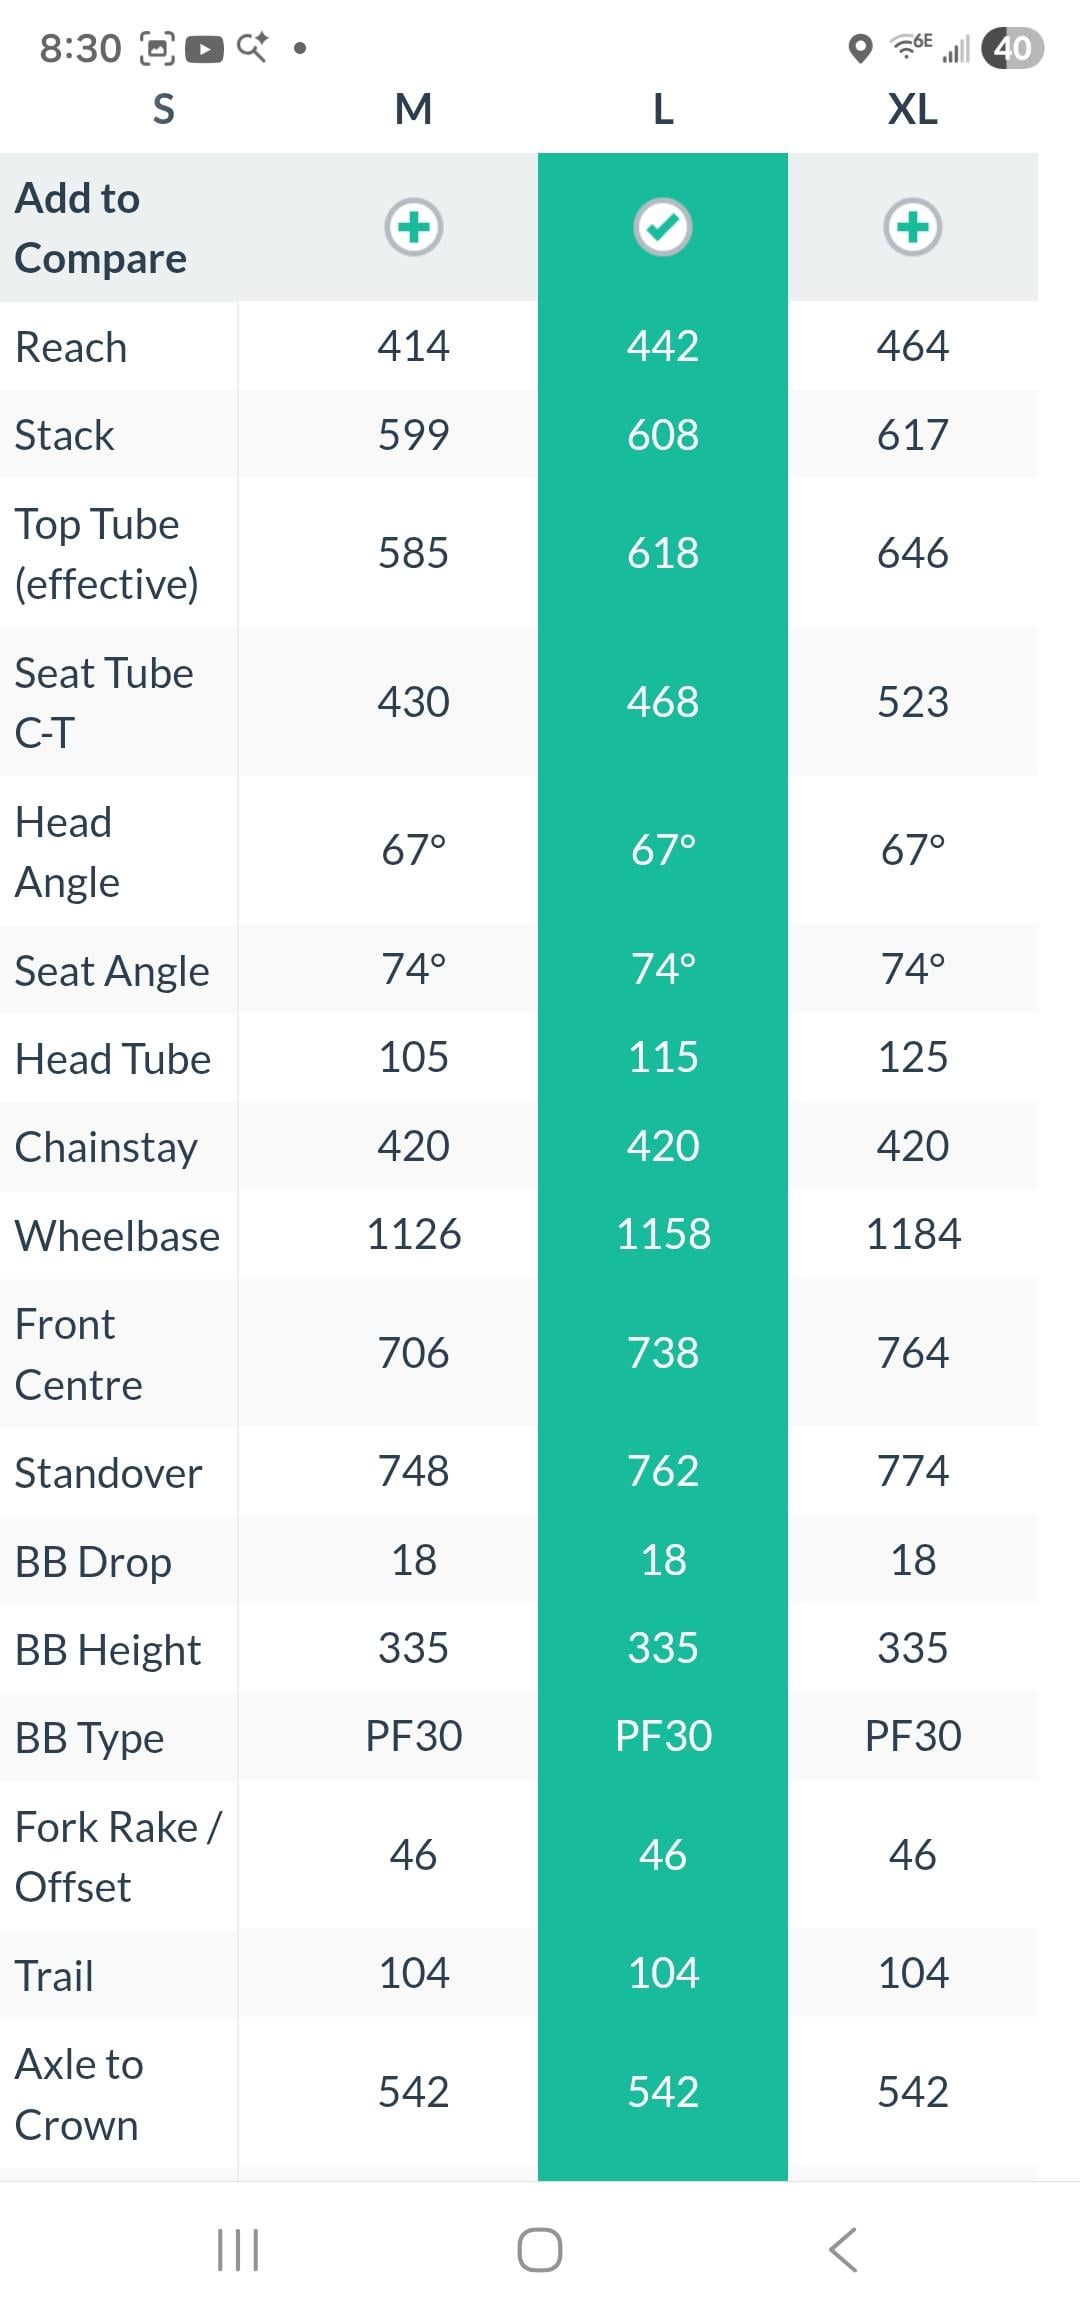Tap the location icon in status bar
Viewport: 1080px width, 2316px height.
click(860, 48)
